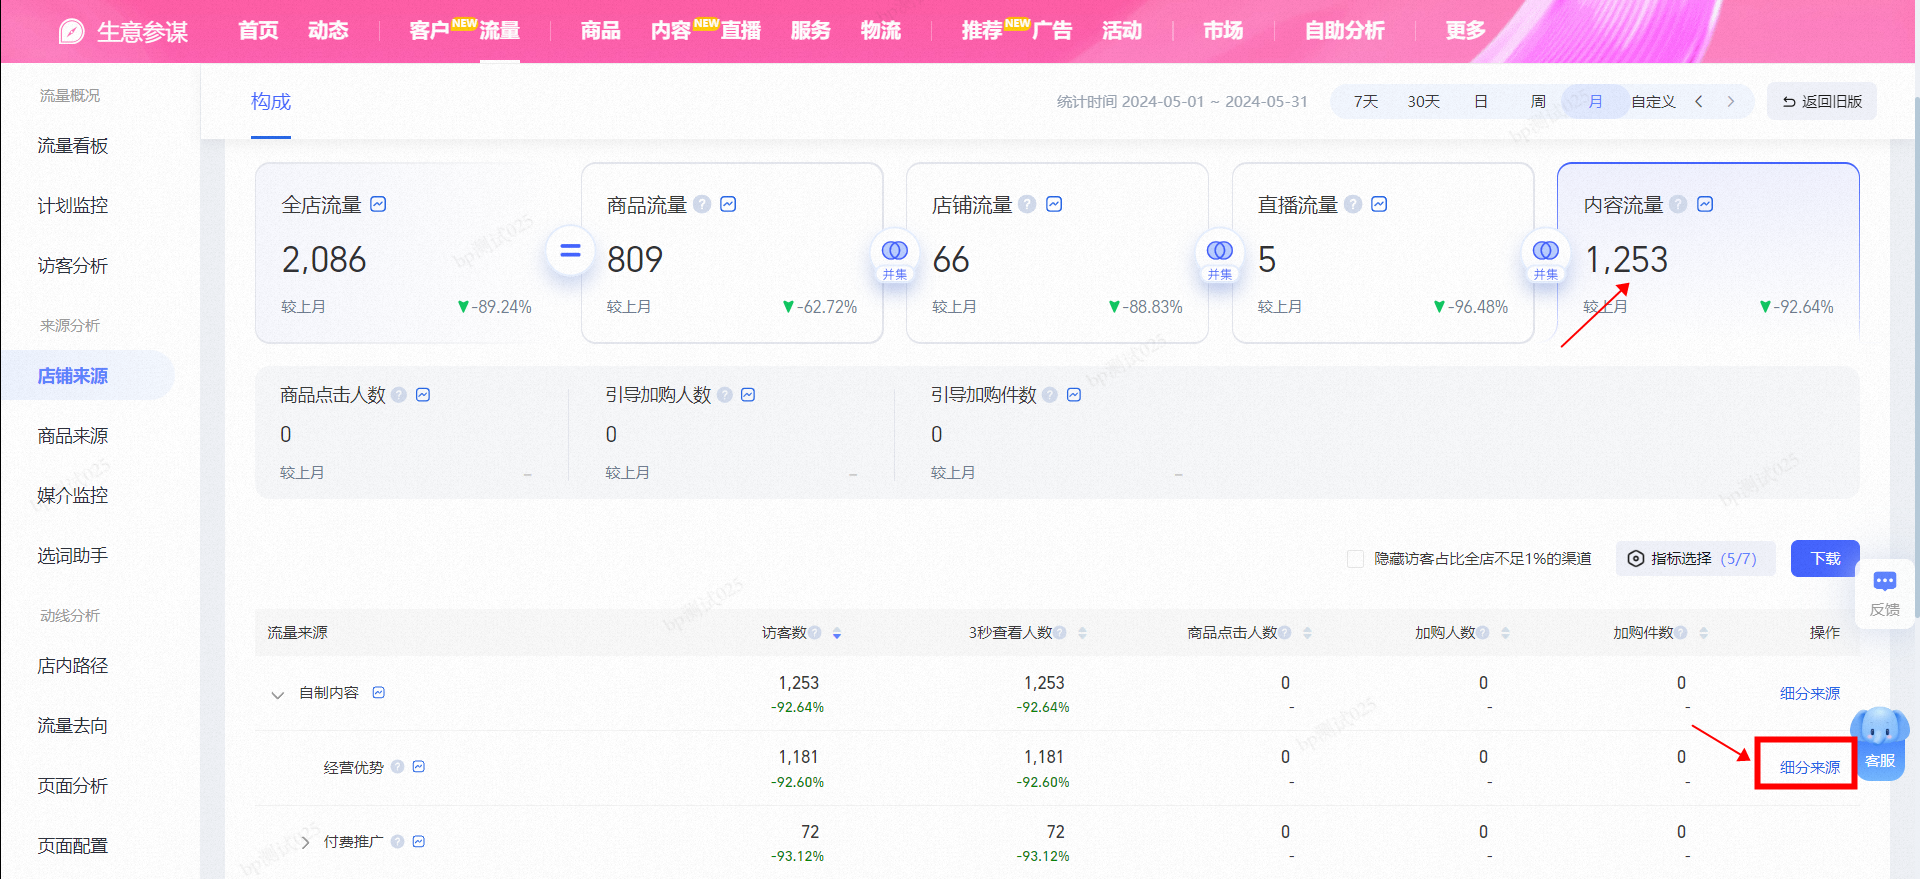Select the 自定义 custom range
The width and height of the screenshot is (1920, 879).
[x=1653, y=102]
